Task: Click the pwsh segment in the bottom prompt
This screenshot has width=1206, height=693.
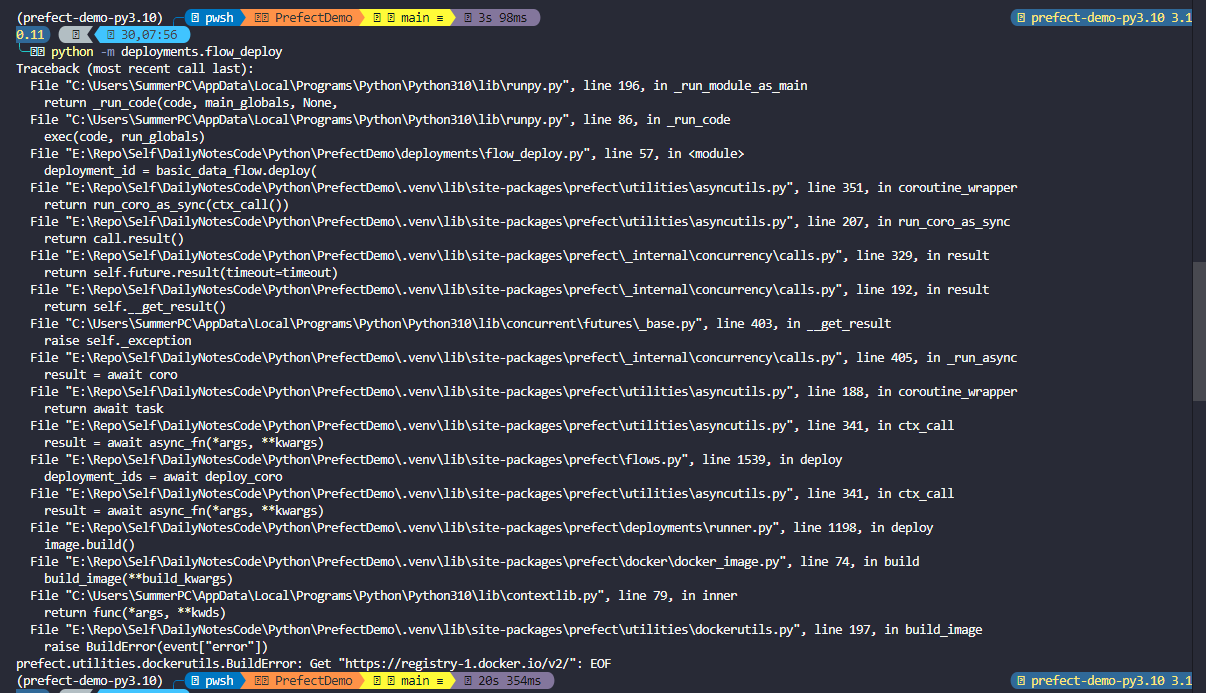Action: pyautogui.click(x=214, y=680)
